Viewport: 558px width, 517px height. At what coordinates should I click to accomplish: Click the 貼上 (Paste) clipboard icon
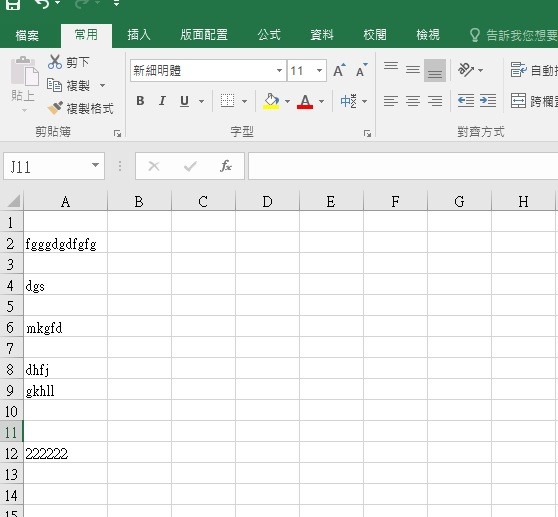pos(24,72)
